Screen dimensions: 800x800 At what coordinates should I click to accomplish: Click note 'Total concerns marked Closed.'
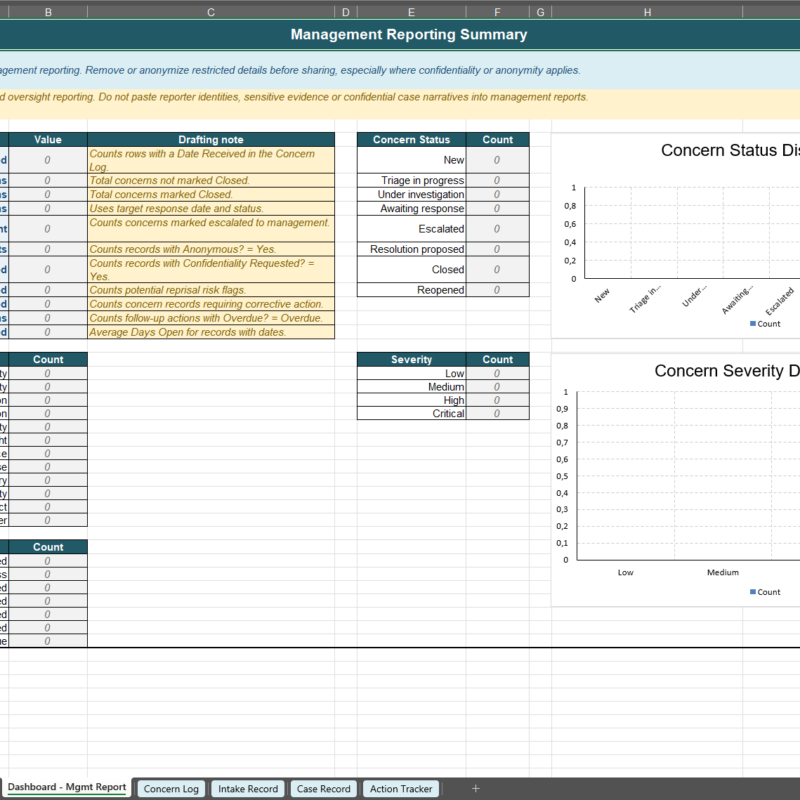pos(211,194)
